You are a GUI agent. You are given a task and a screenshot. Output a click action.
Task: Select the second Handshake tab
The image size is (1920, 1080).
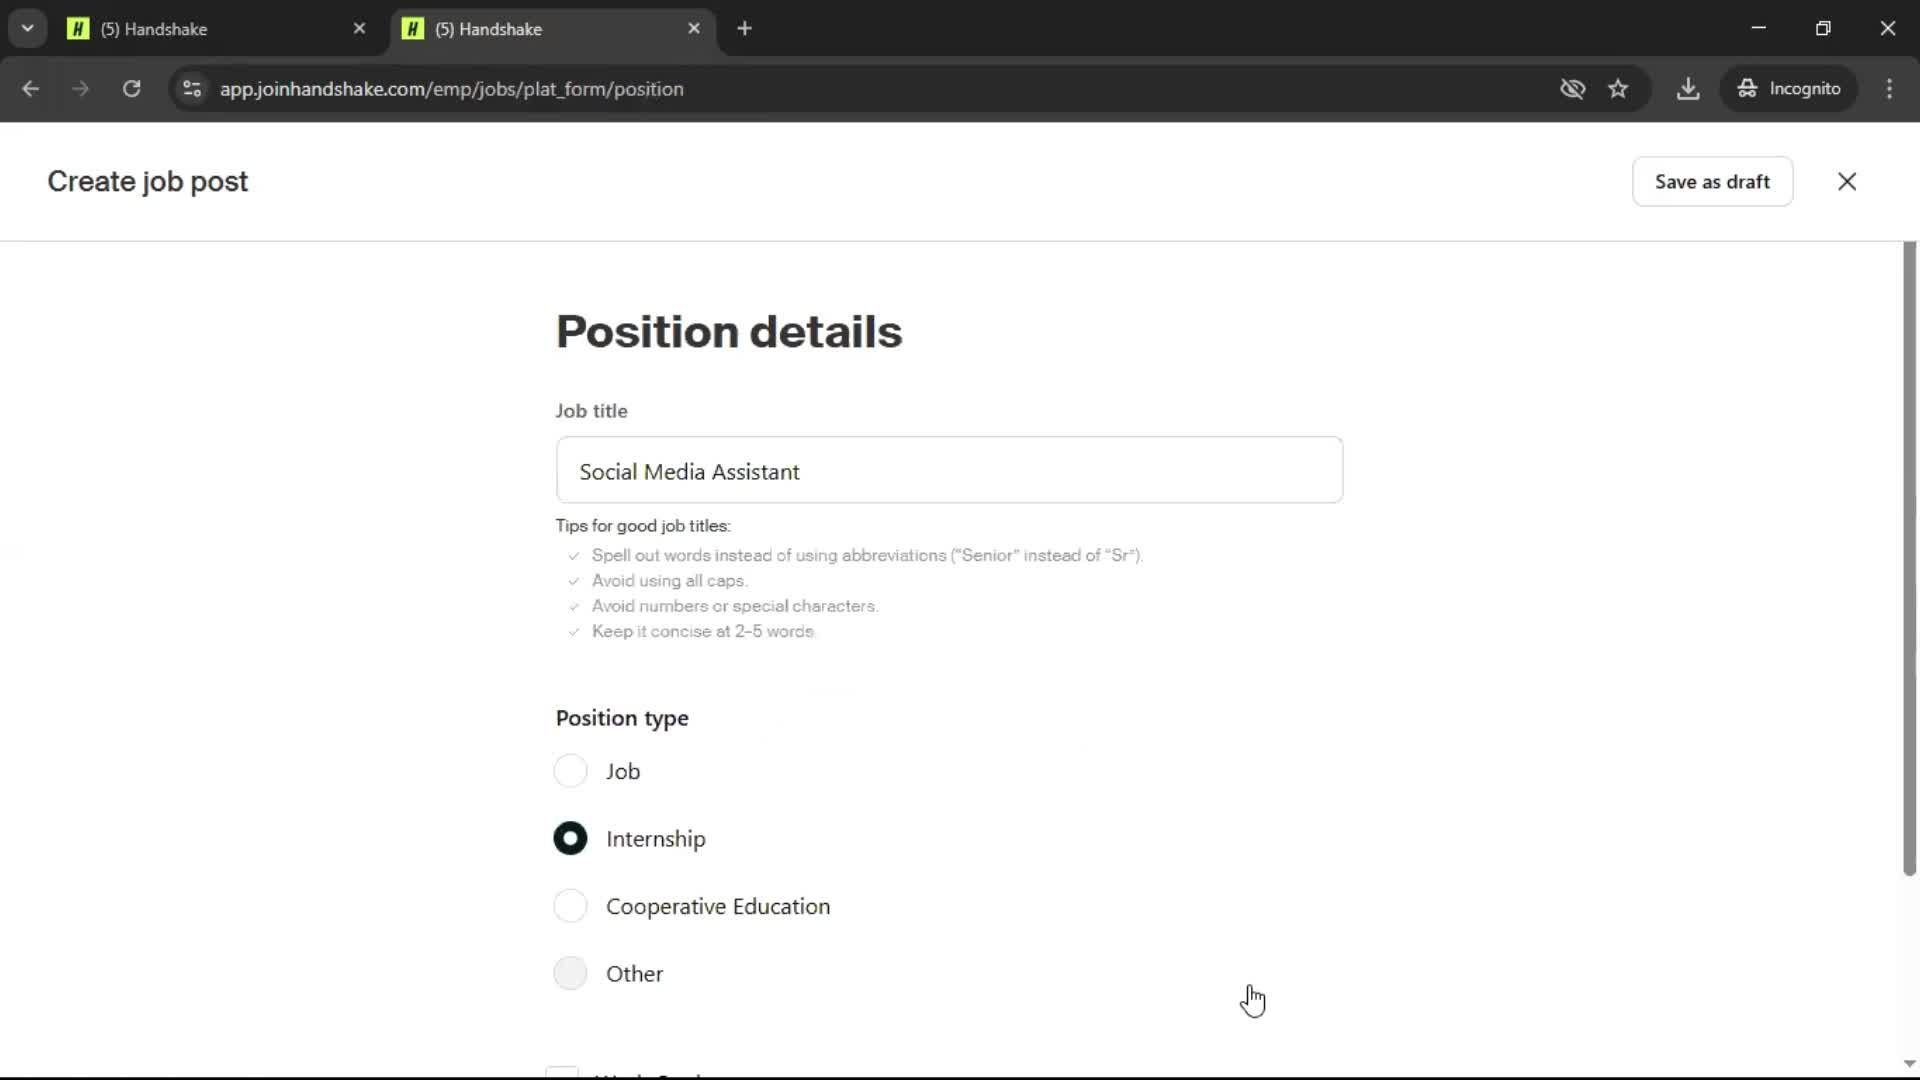pos(552,29)
